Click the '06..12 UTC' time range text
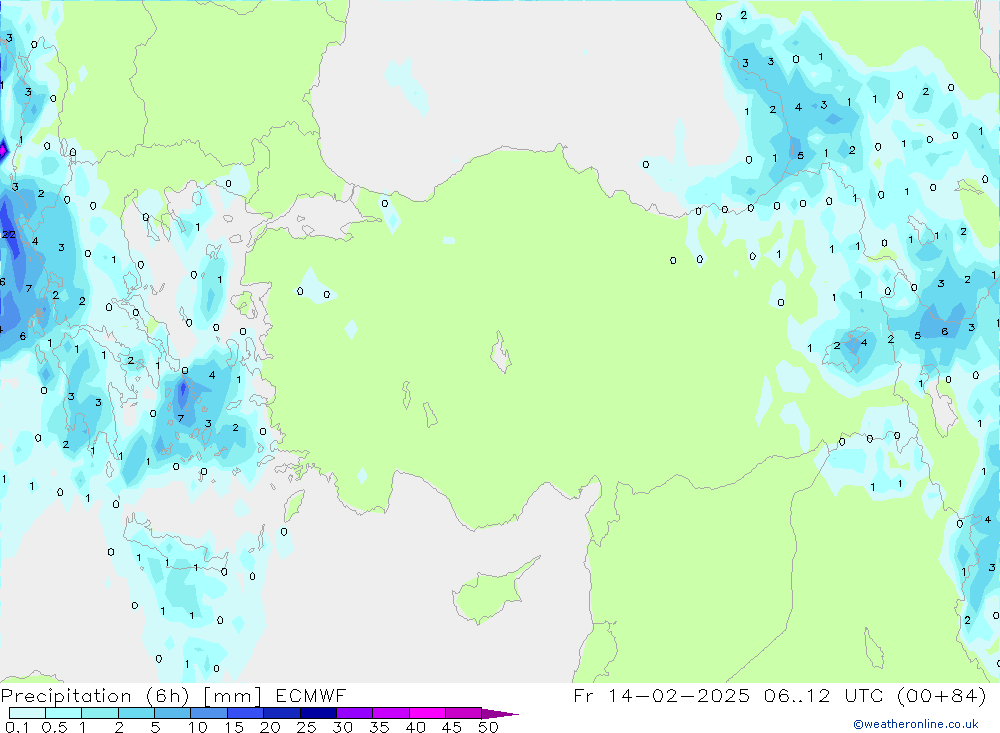 tap(823, 695)
